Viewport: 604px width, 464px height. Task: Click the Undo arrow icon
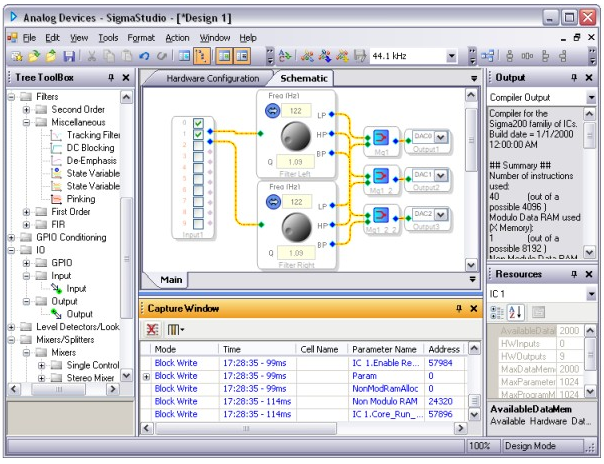(x=144, y=56)
